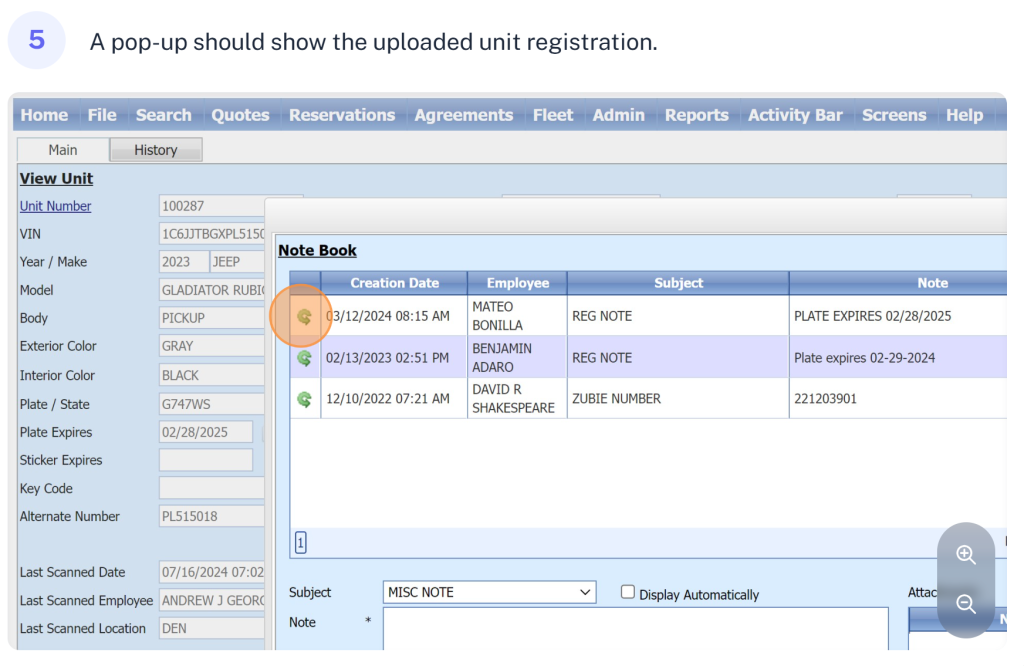
Task: Click the green icon for MATEO BONILLA note
Action: pyautogui.click(x=304, y=316)
